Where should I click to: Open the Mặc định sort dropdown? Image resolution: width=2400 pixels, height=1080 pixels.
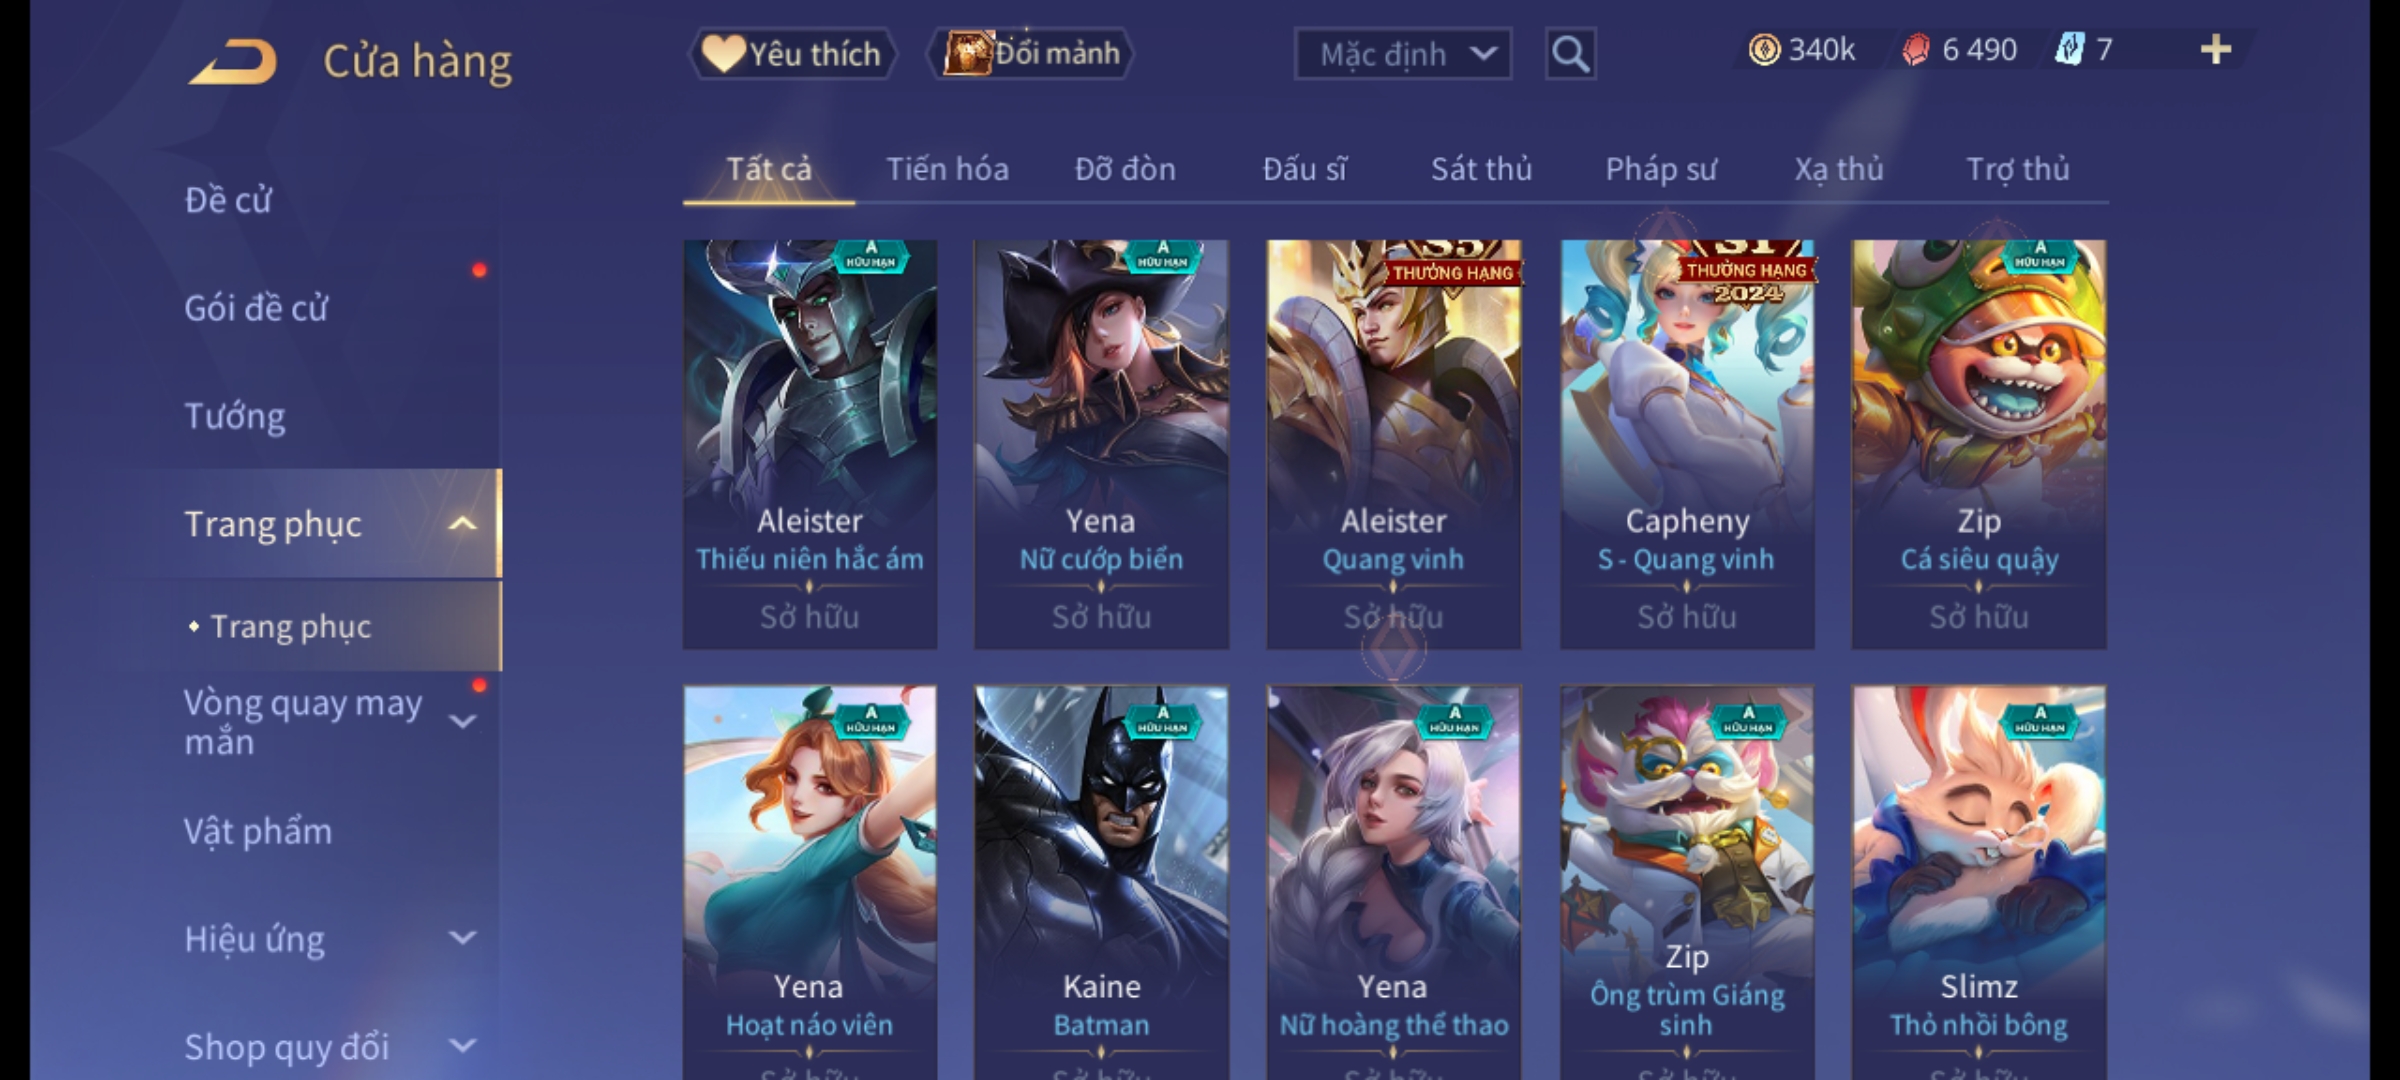pos(1402,54)
